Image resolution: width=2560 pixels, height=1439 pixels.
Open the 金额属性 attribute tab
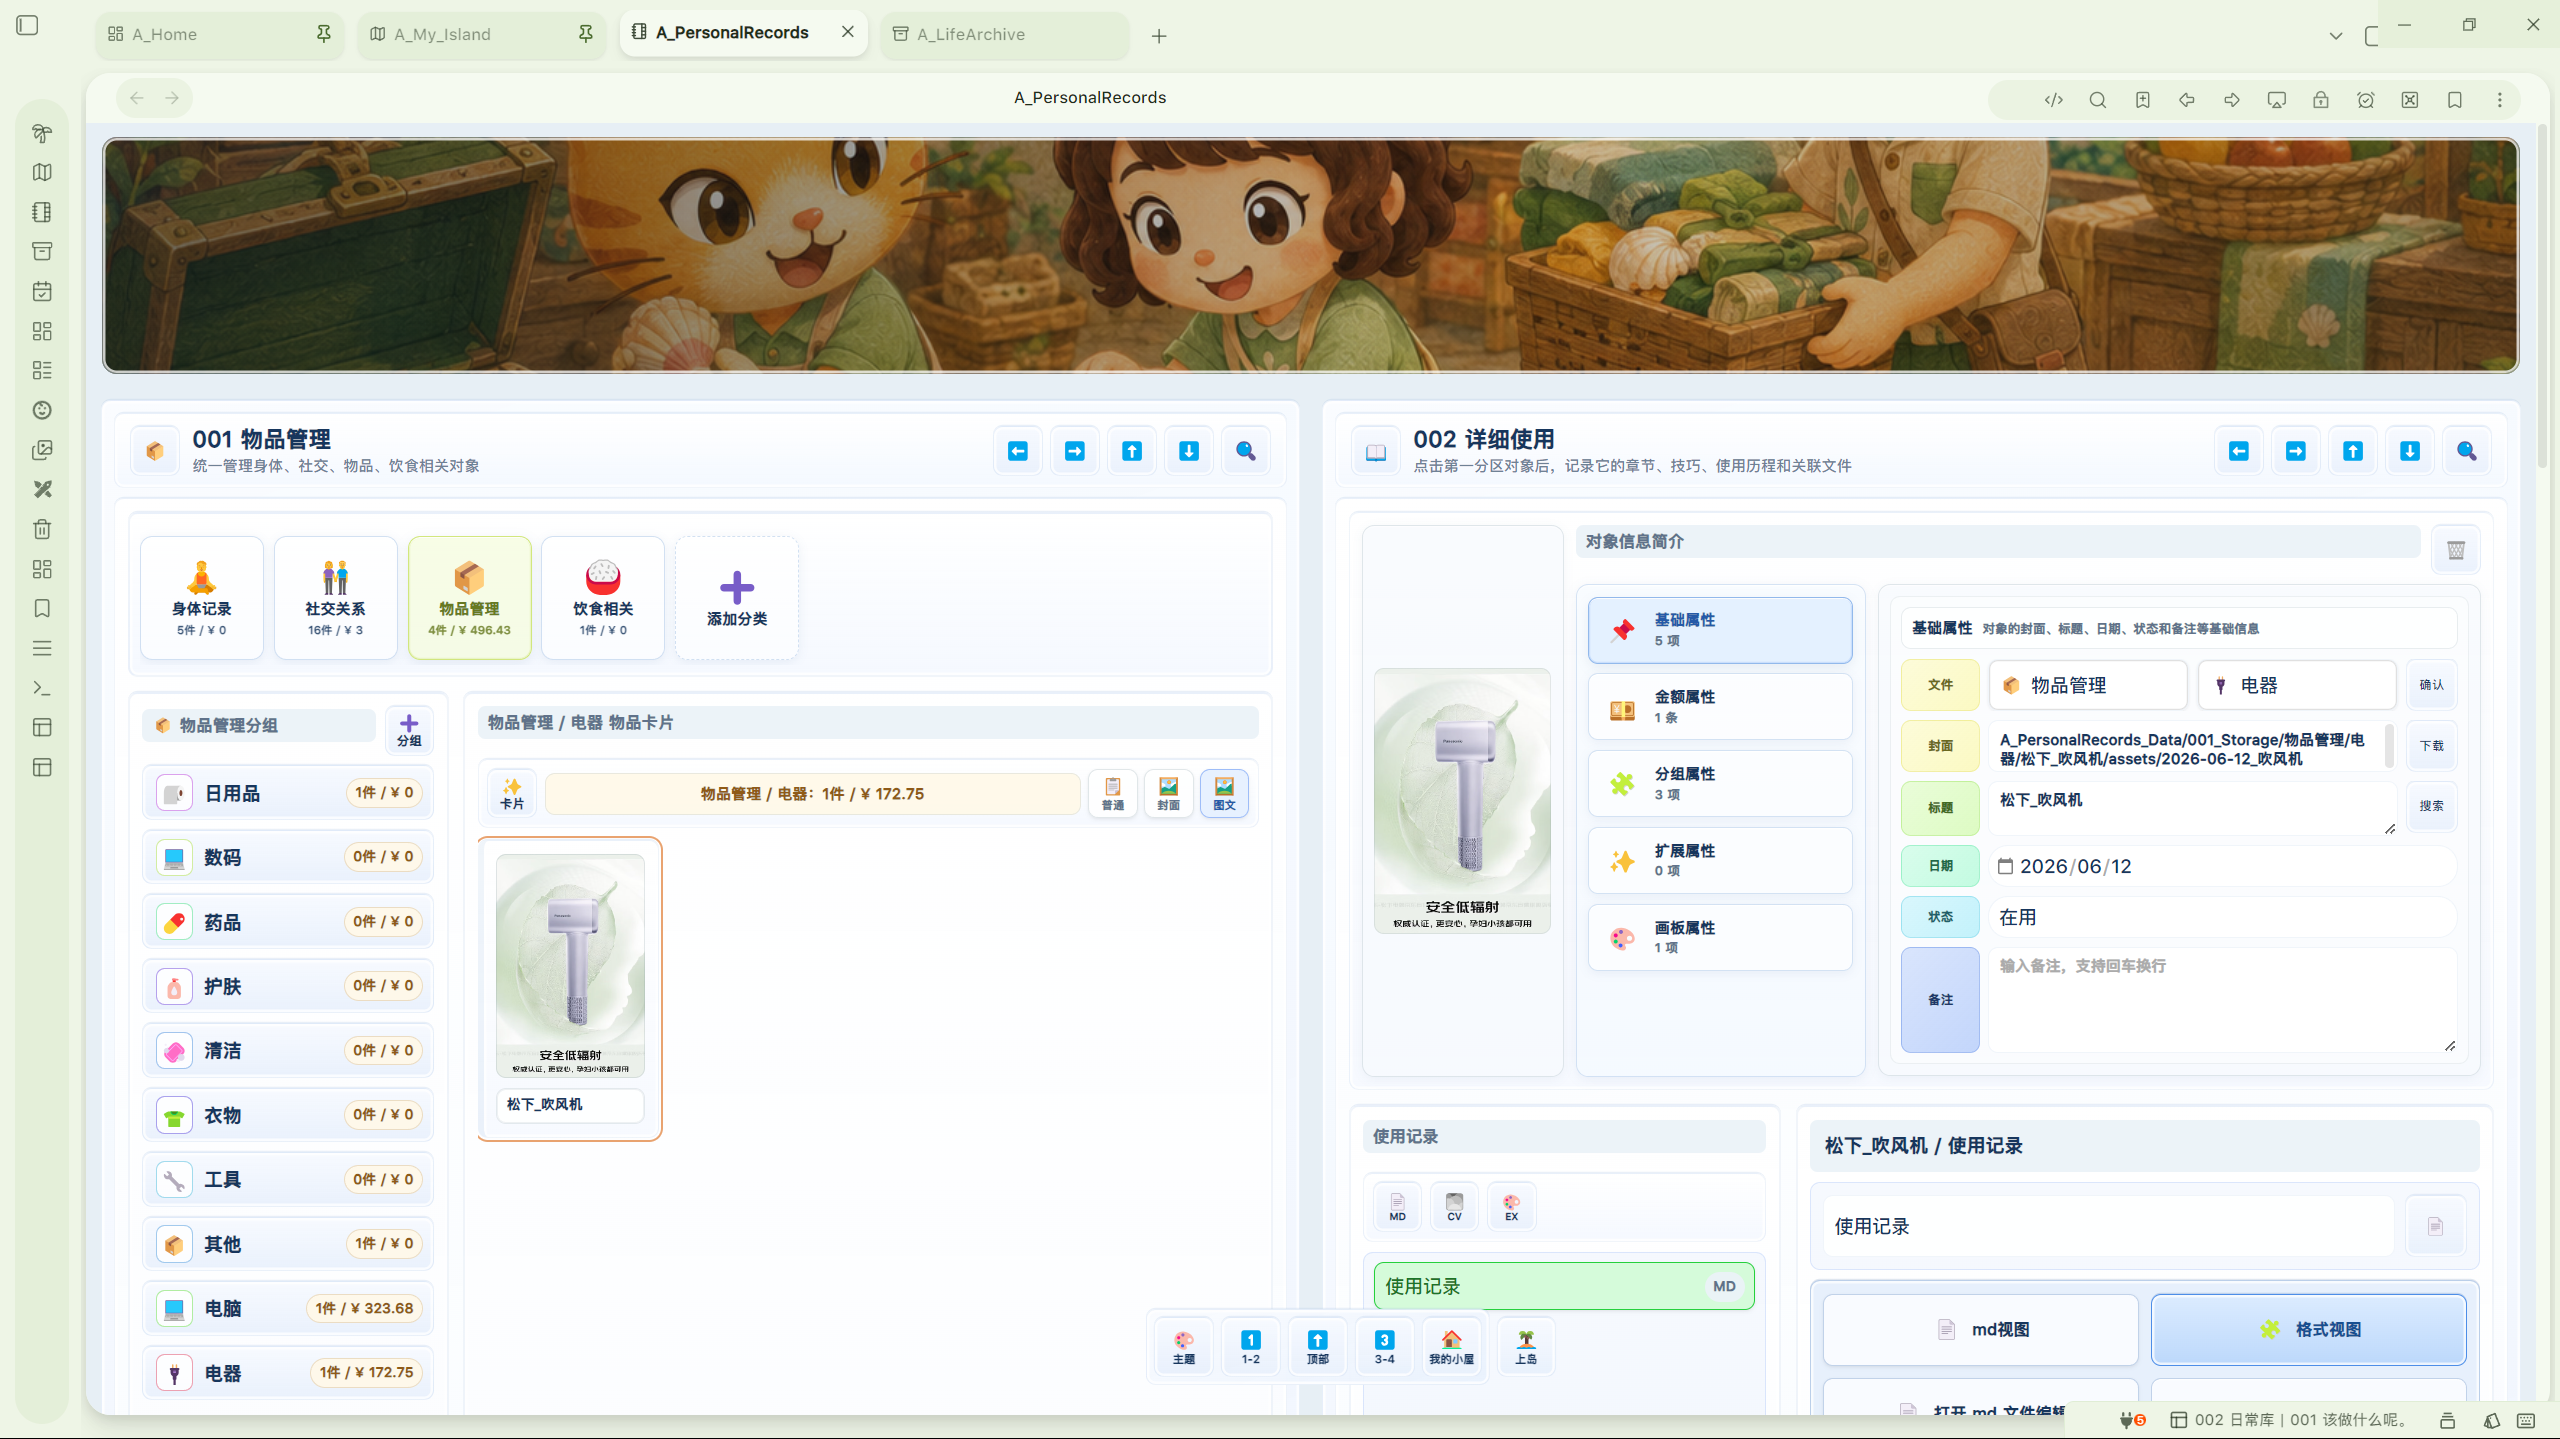point(1720,707)
